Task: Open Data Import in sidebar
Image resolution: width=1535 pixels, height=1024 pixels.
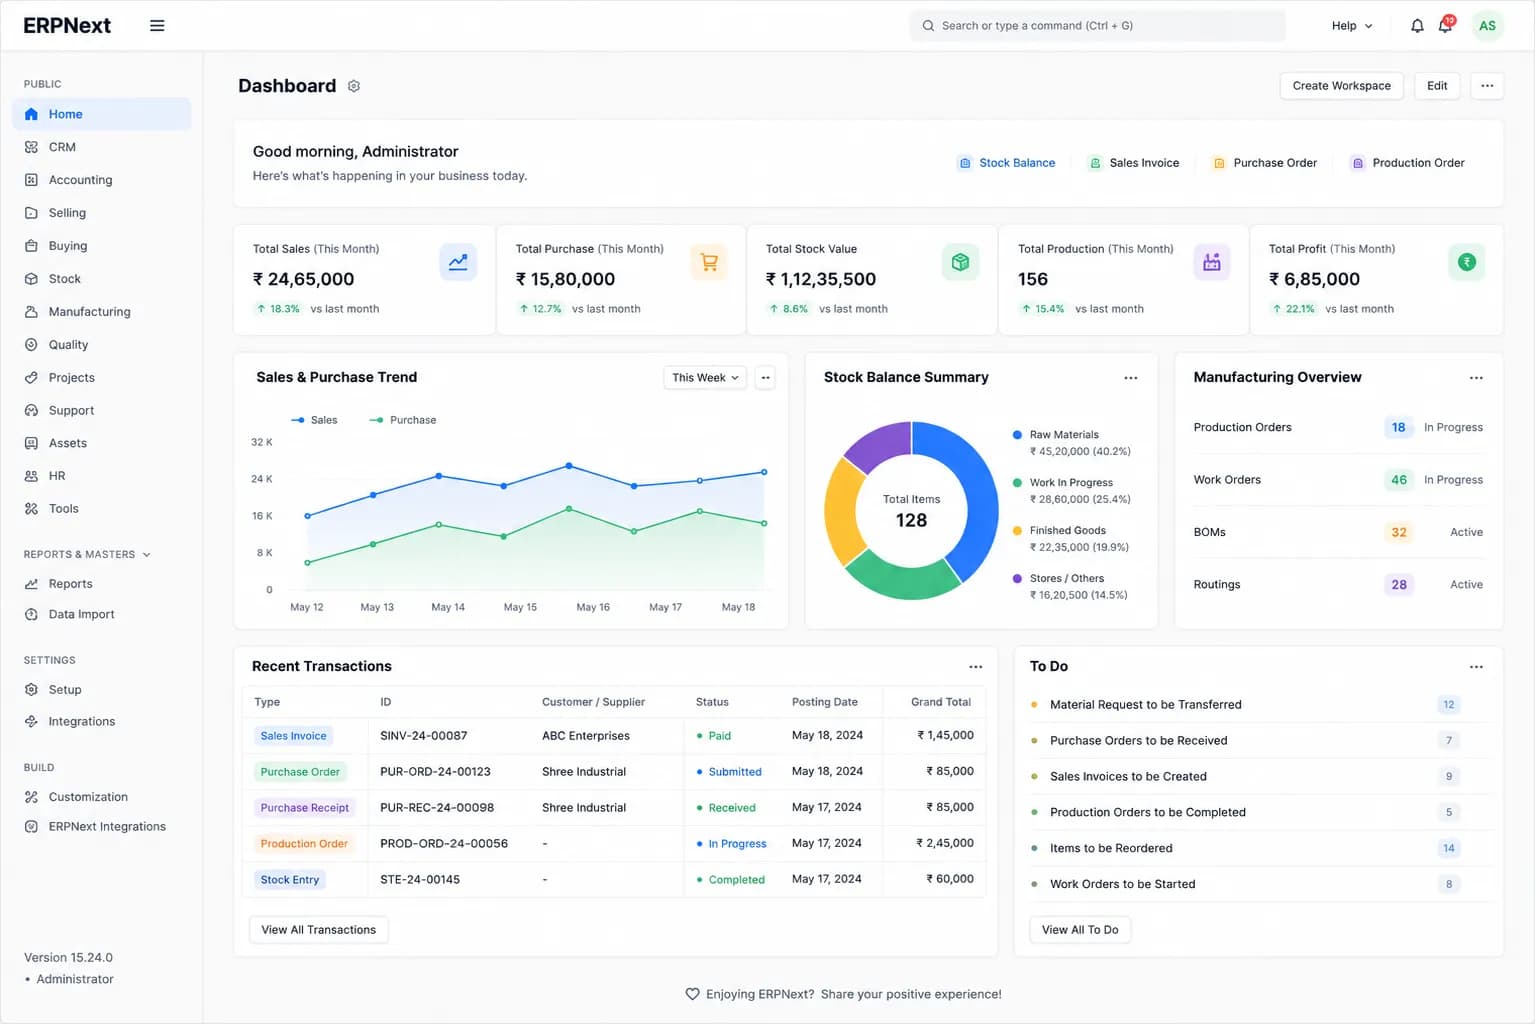Action: (102, 614)
